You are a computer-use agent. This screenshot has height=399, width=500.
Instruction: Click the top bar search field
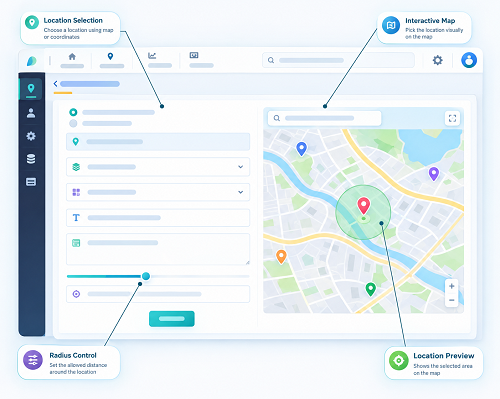pyautogui.click(x=338, y=60)
